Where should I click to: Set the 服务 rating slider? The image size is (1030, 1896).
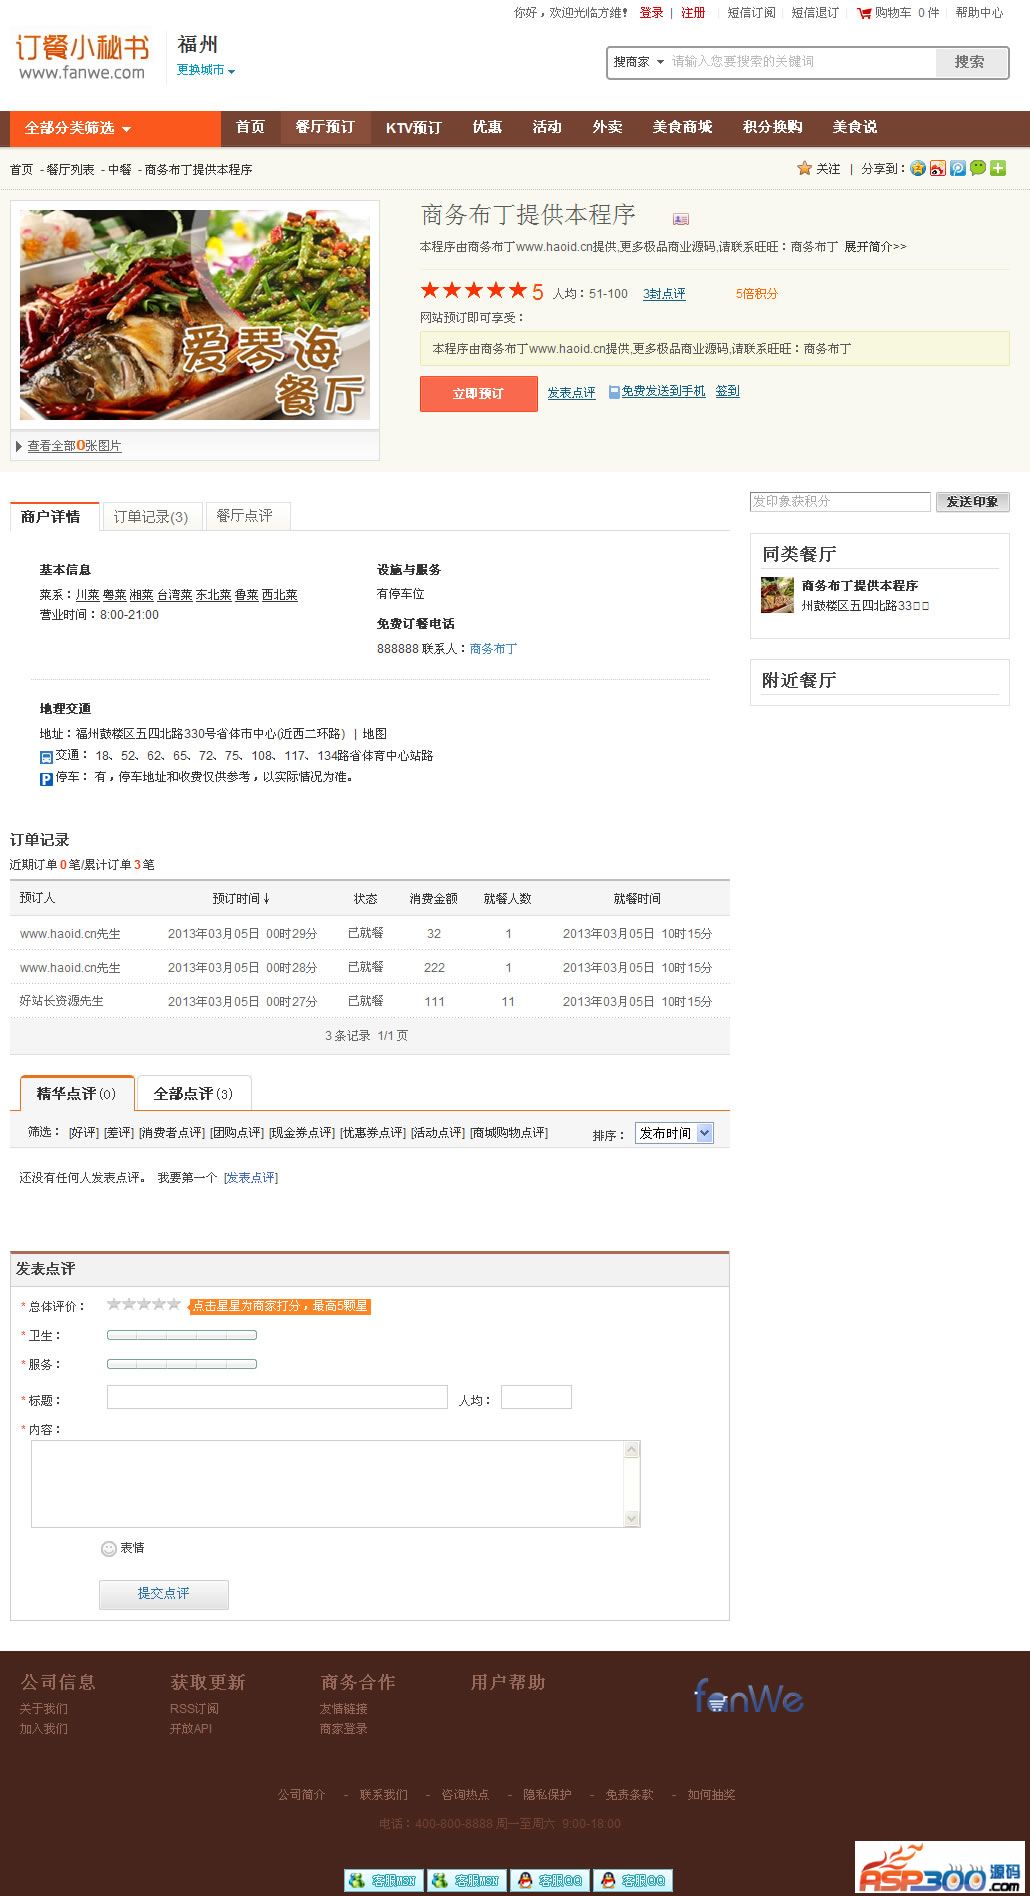[182, 1364]
